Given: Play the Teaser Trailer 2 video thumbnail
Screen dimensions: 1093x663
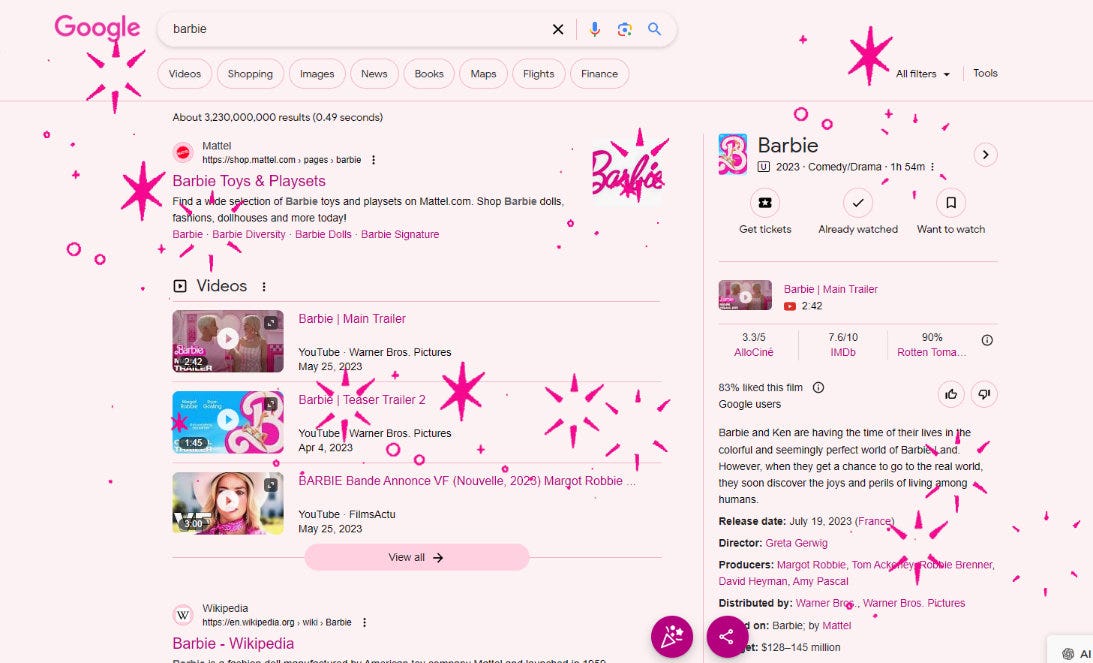Looking at the screenshot, I should pyautogui.click(x=228, y=422).
